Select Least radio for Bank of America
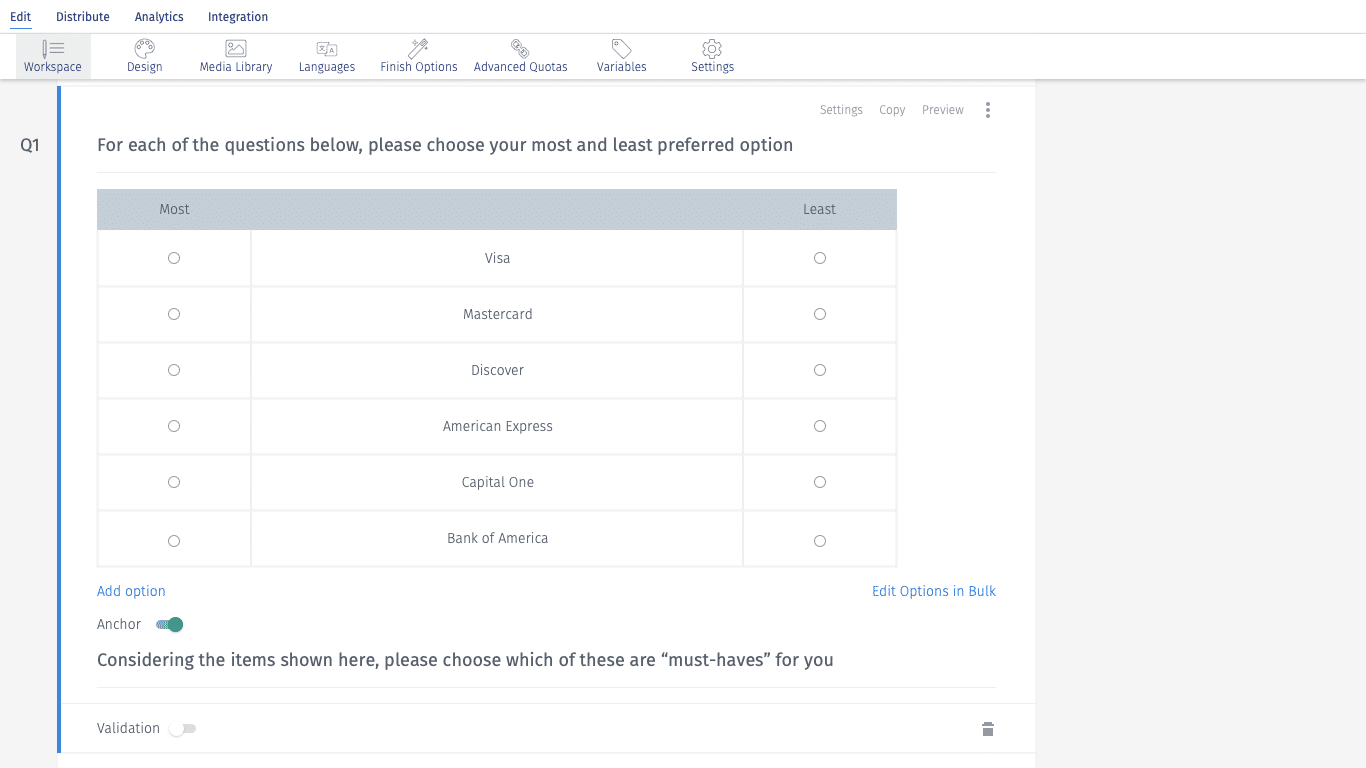1366x768 pixels. pos(820,541)
